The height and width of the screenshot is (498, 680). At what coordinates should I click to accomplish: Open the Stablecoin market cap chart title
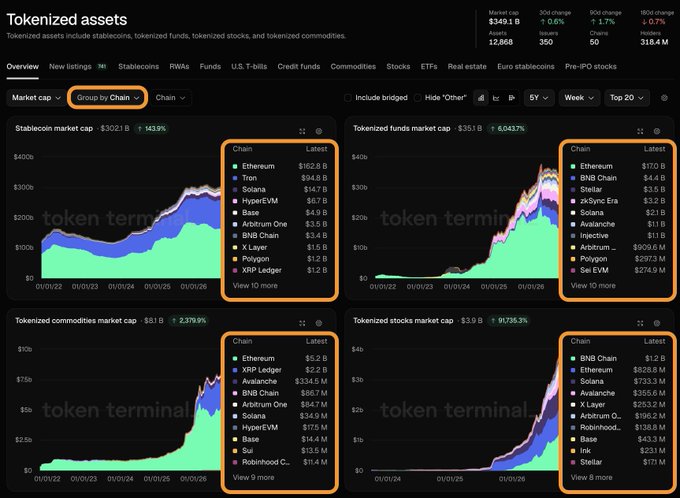(x=54, y=128)
